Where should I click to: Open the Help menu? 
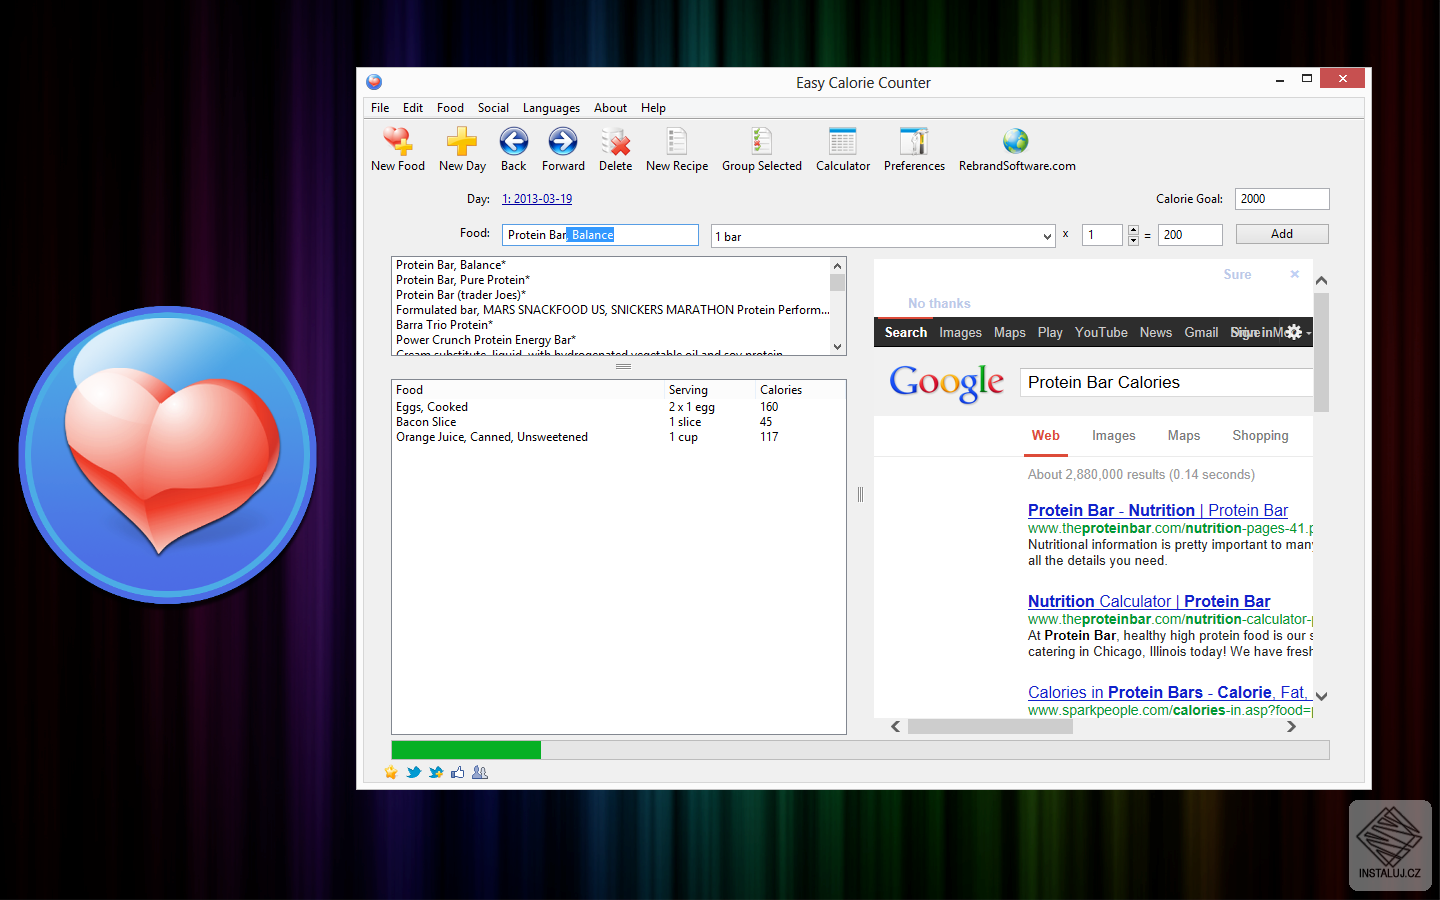(653, 108)
